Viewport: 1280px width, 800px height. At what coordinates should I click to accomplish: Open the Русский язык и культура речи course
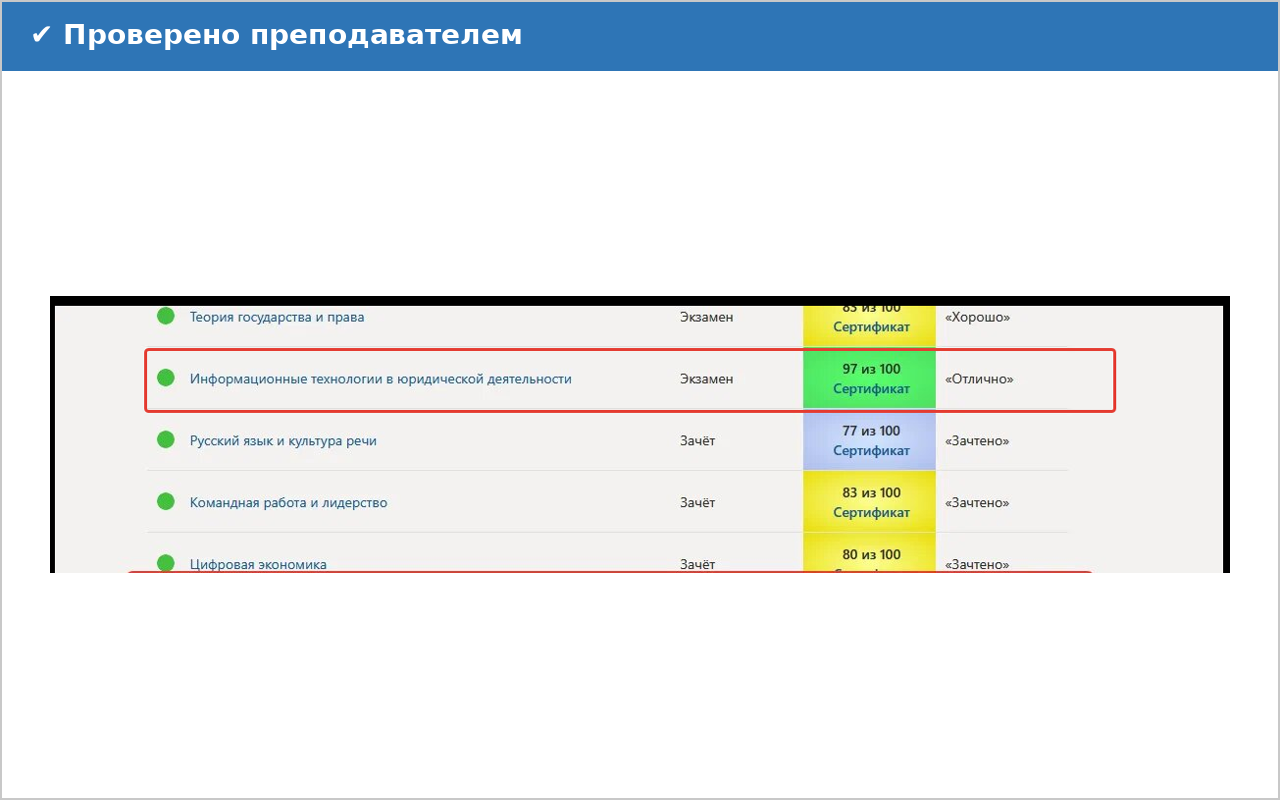(x=283, y=441)
